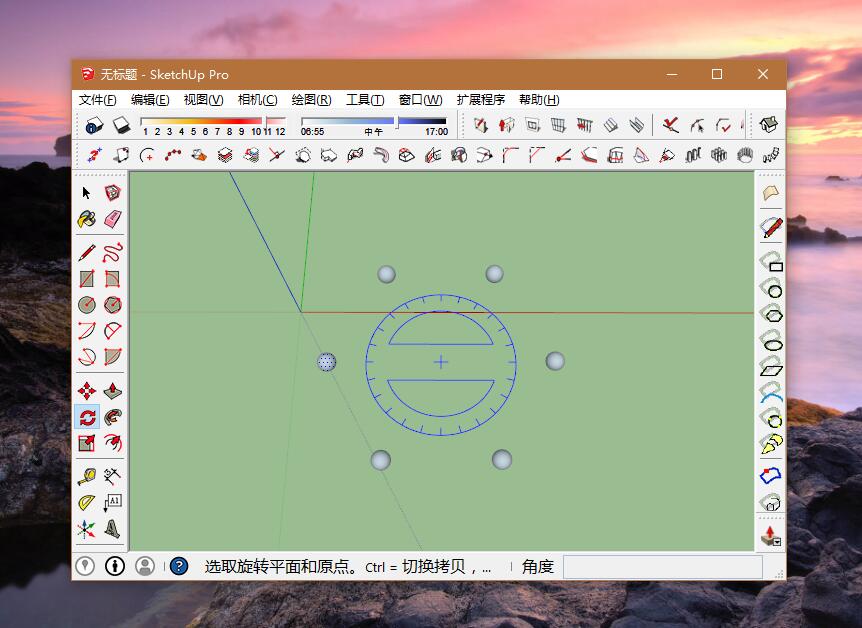Choose the polygon on surface tool
Viewport: 862px width, 628px height.
771,313
